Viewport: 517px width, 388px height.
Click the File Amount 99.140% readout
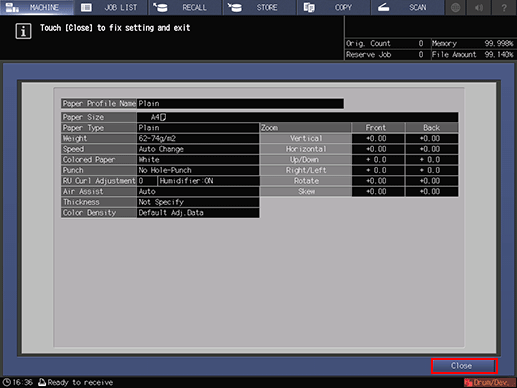click(x=473, y=55)
